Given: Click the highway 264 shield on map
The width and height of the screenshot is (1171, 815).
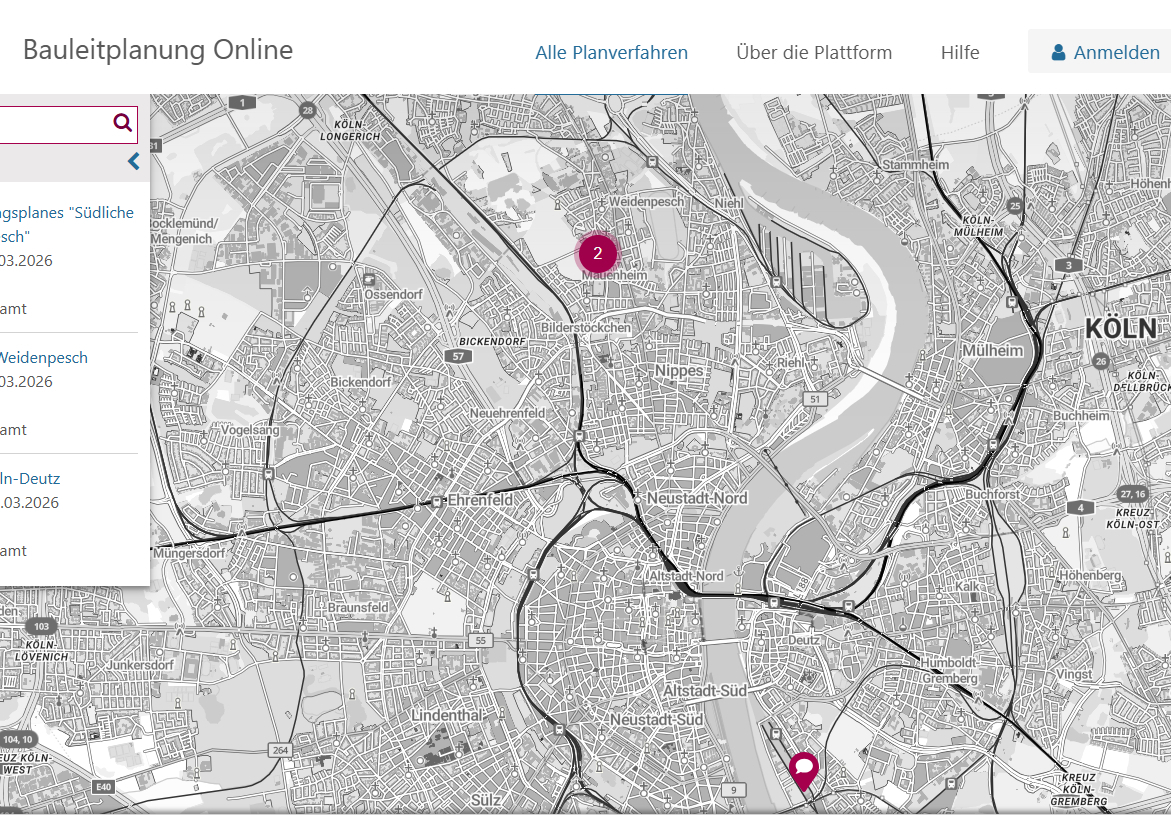Looking at the screenshot, I should 280,750.
